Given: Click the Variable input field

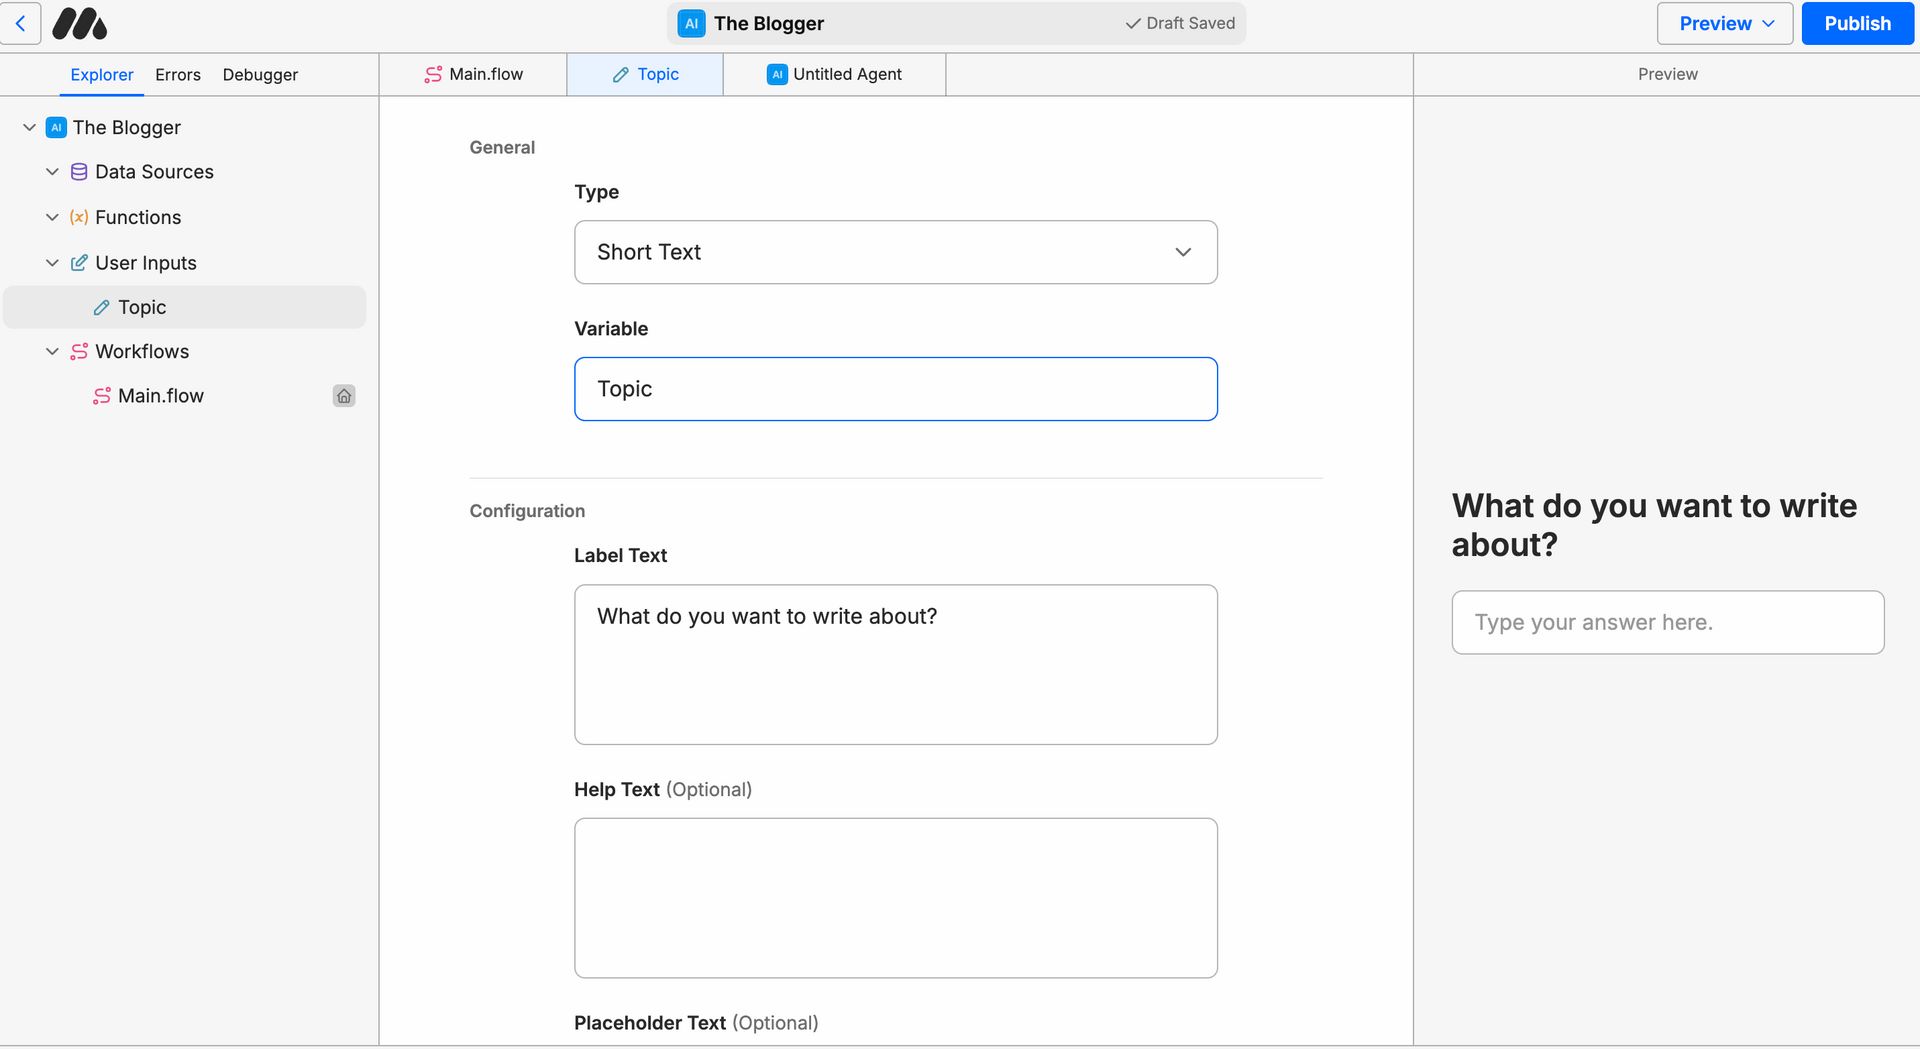Looking at the screenshot, I should [x=896, y=389].
